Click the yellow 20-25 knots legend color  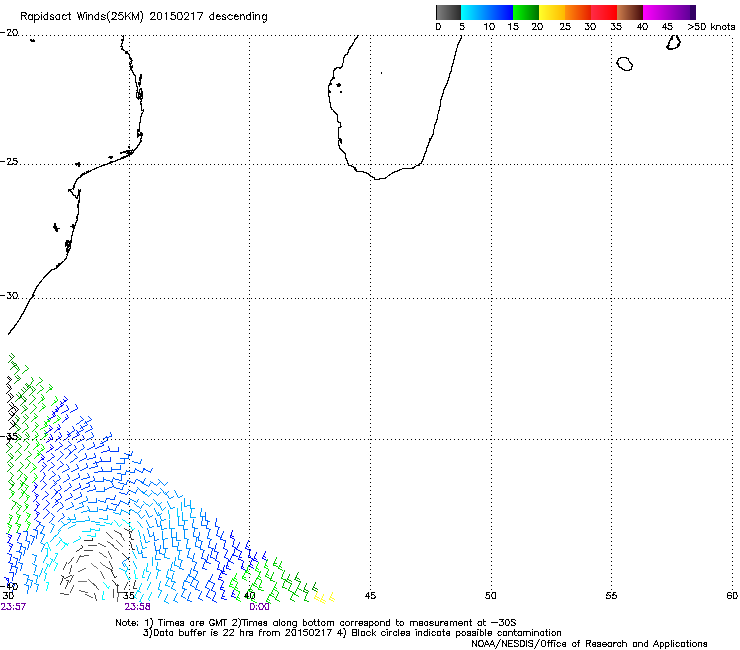(x=552, y=12)
